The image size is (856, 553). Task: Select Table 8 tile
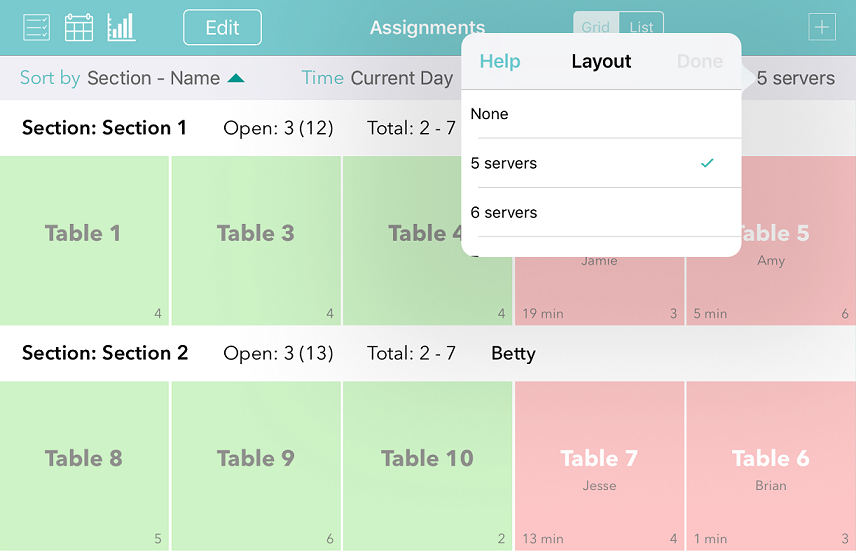coord(84,466)
